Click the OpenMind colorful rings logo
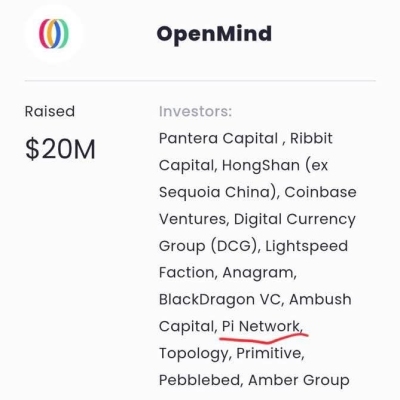The width and height of the screenshot is (400, 400). [54, 34]
